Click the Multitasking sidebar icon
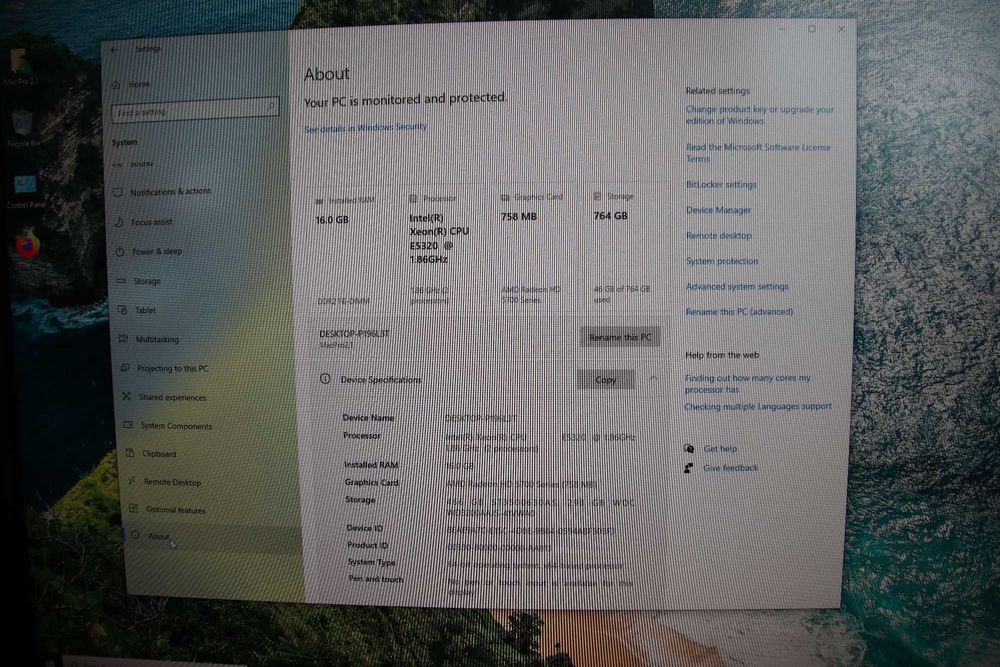The width and height of the screenshot is (1000, 667). (x=124, y=339)
